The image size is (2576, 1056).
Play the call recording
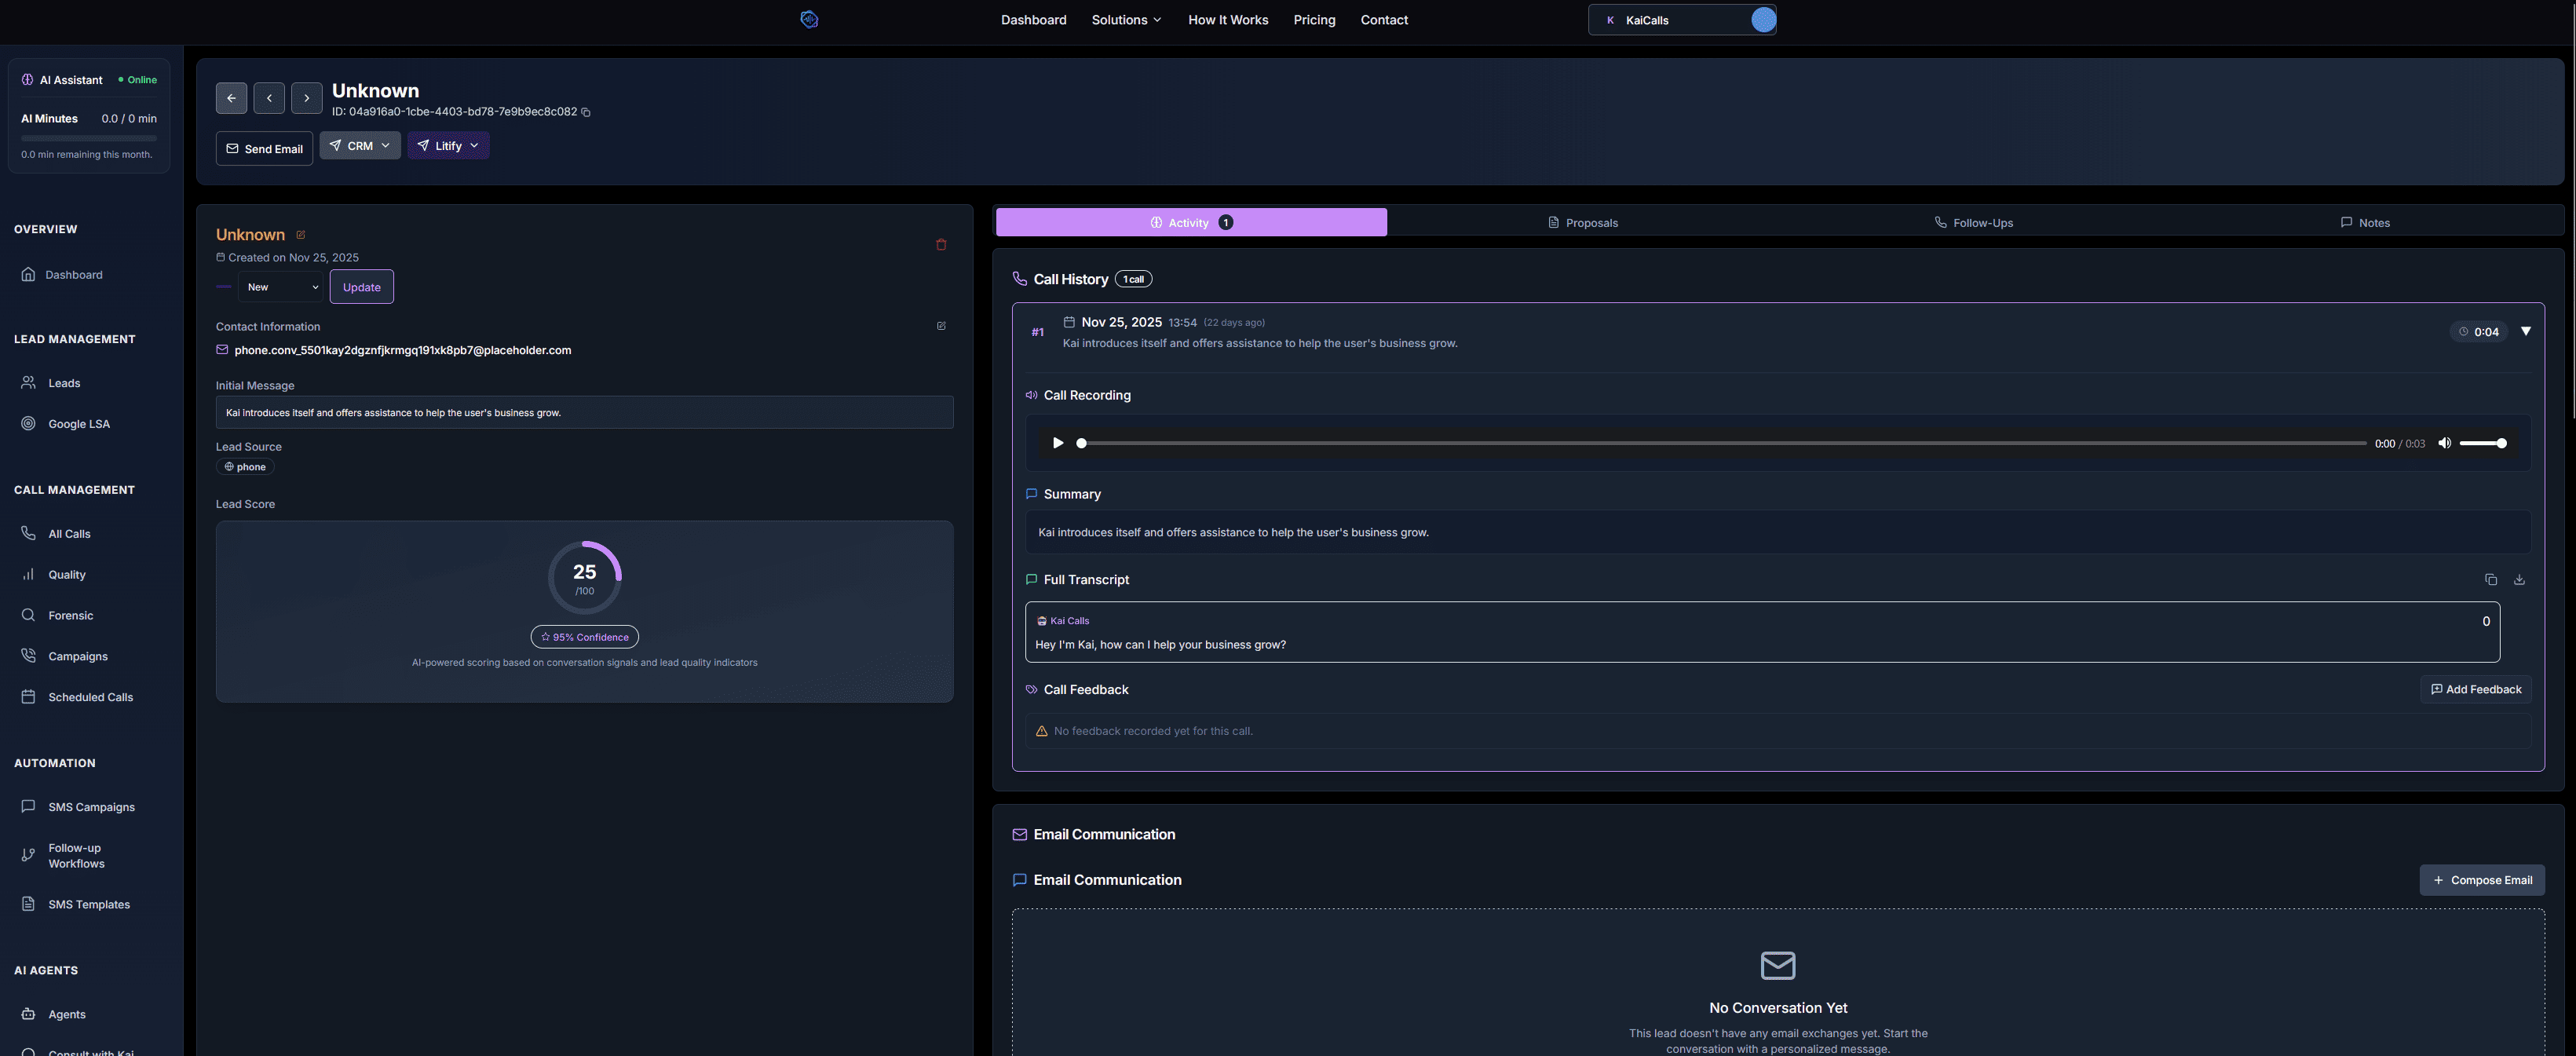(x=1058, y=442)
